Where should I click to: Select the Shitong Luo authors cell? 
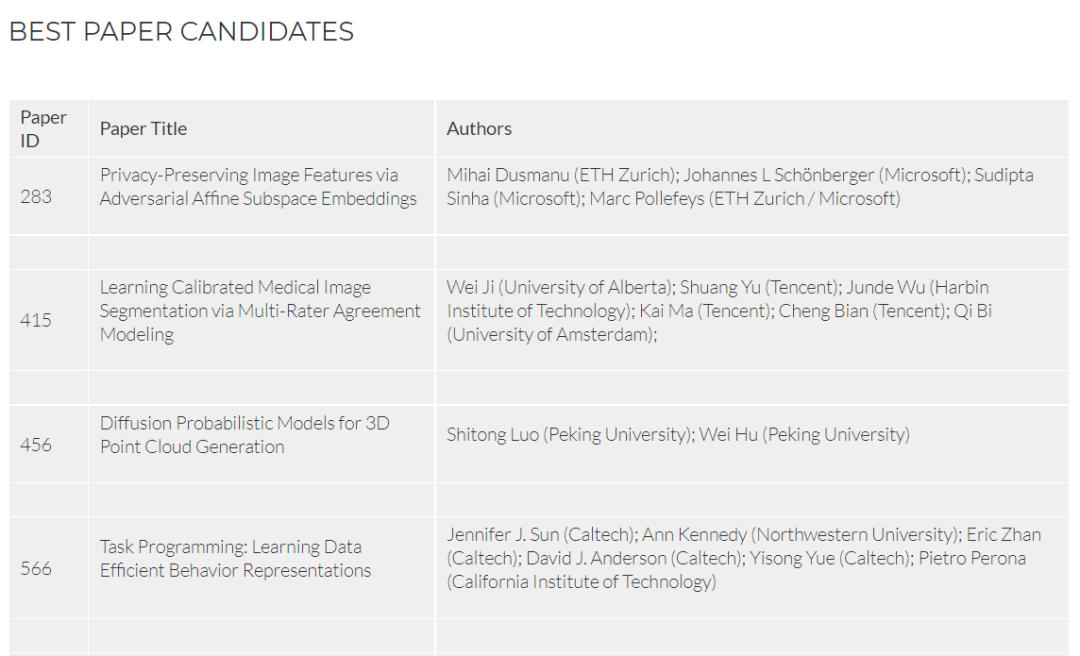coord(752,444)
